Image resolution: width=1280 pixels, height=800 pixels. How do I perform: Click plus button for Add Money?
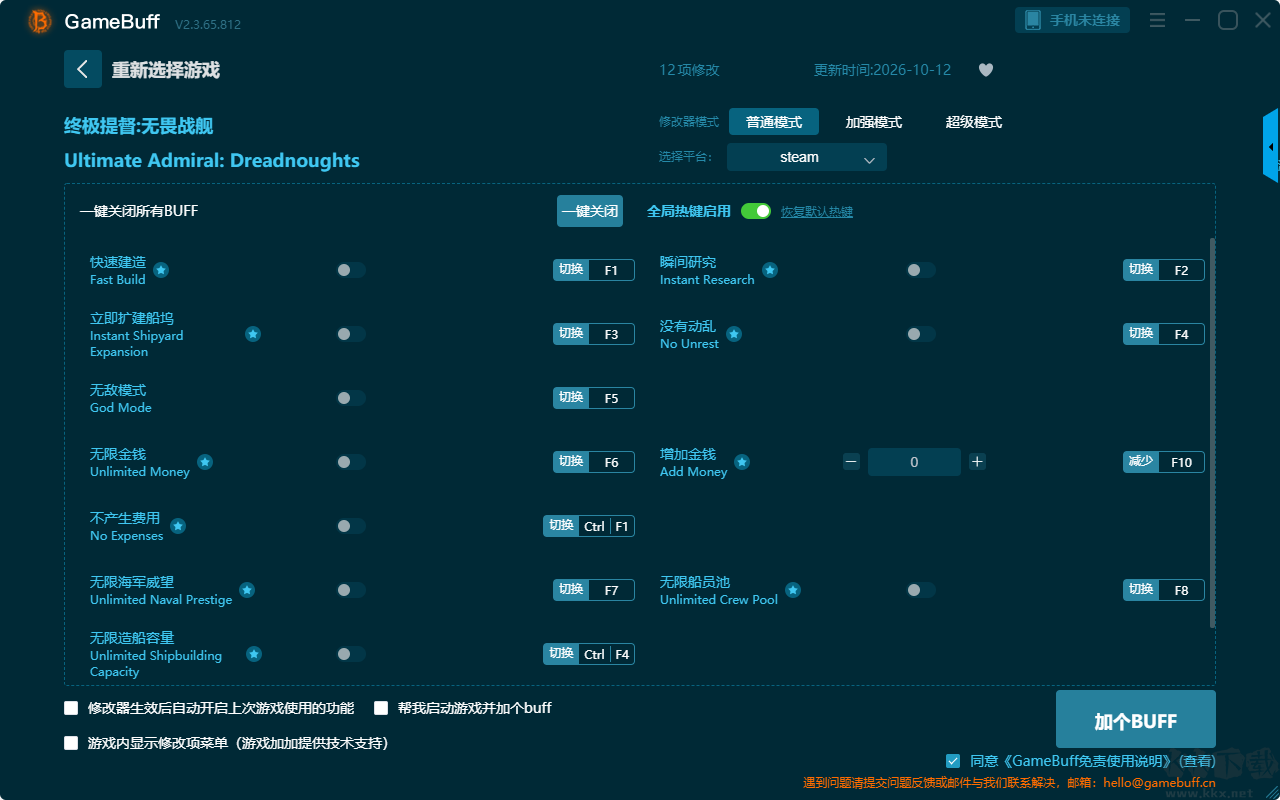pyautogui.click(x=978, y=462)
